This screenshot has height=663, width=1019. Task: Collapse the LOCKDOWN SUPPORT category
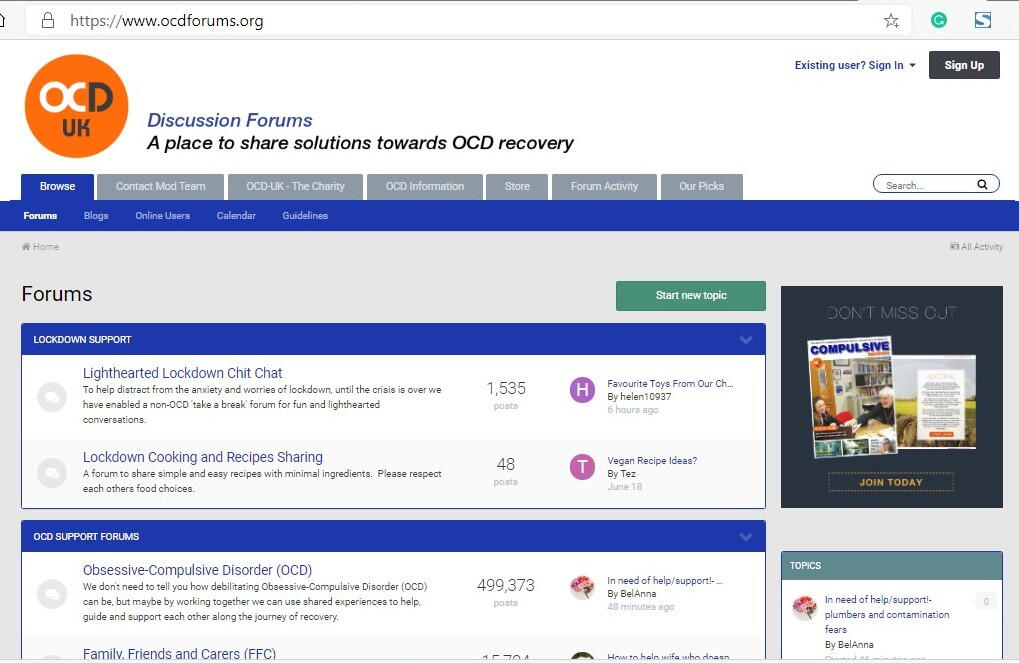[x=745, y=339]
